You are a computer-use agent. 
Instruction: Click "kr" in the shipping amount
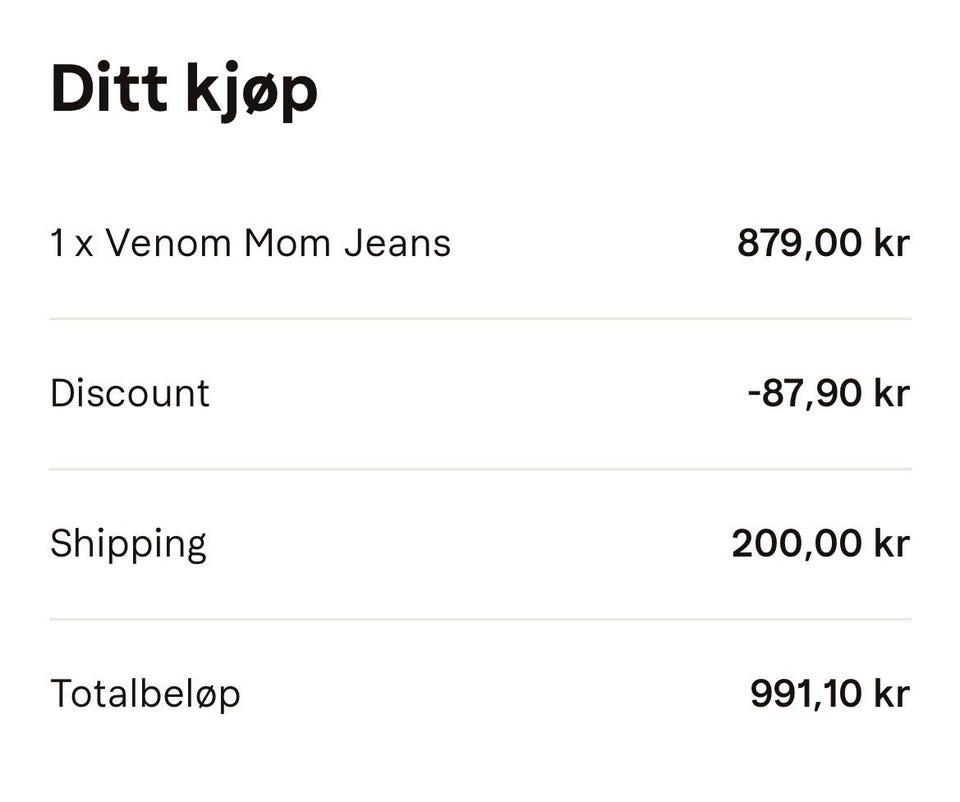tap(891, 544)
